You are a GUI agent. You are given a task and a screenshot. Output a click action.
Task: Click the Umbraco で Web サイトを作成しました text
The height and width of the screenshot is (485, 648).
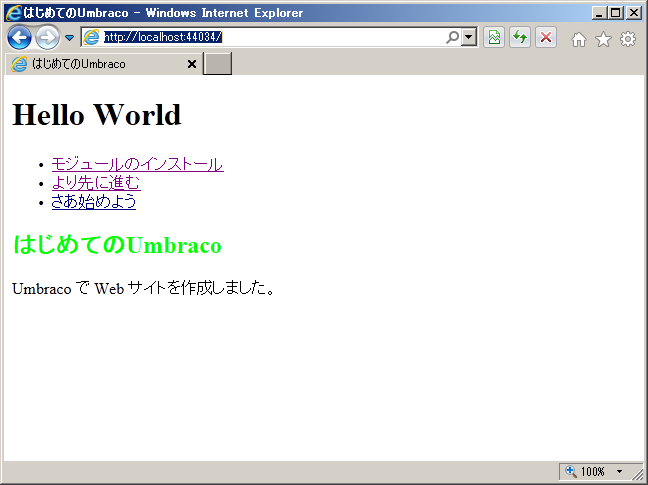coord(143,288)
